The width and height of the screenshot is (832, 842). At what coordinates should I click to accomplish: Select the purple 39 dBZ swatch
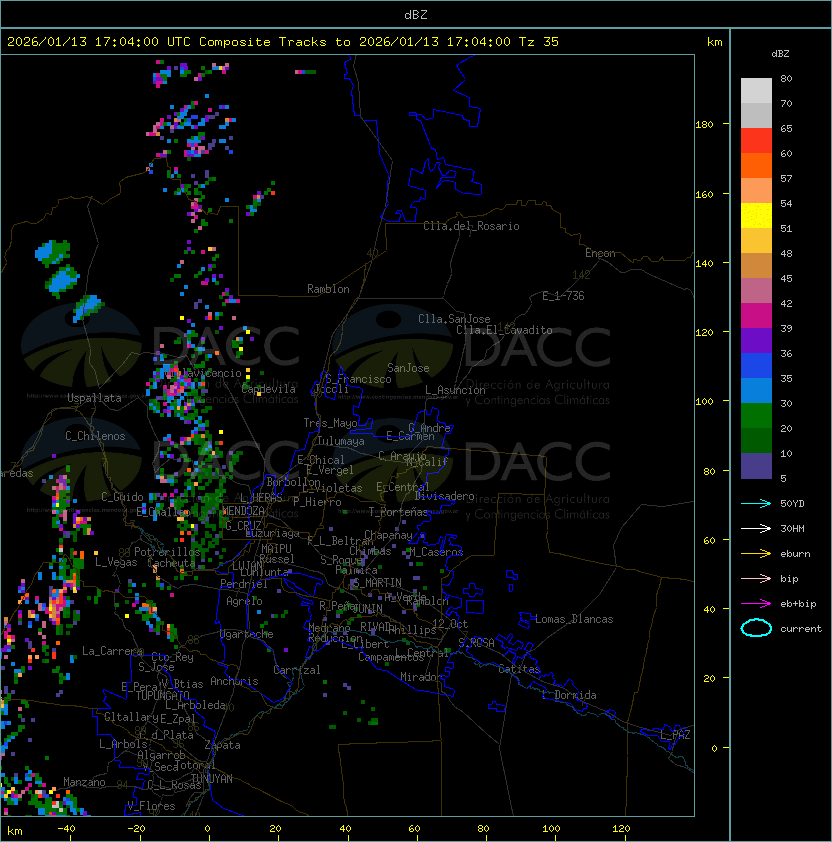tap(756, 340)
